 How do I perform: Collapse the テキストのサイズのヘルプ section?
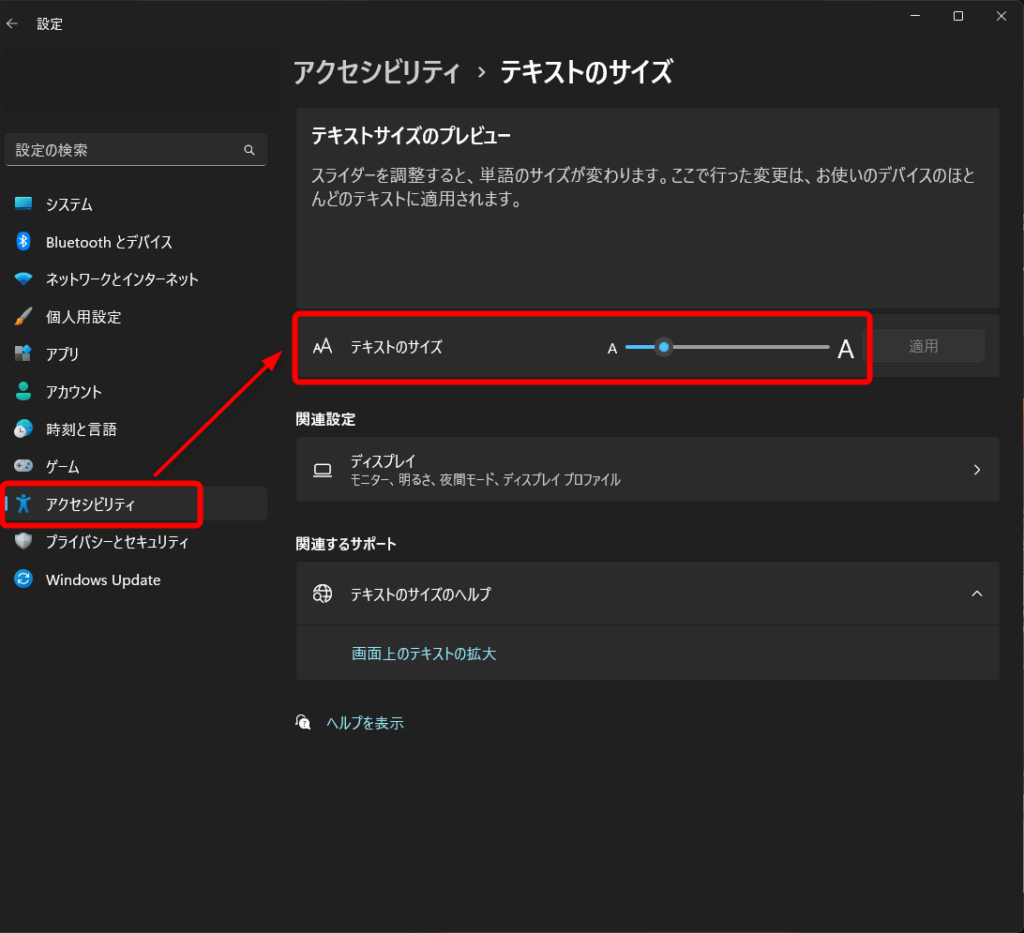[977, 594]
